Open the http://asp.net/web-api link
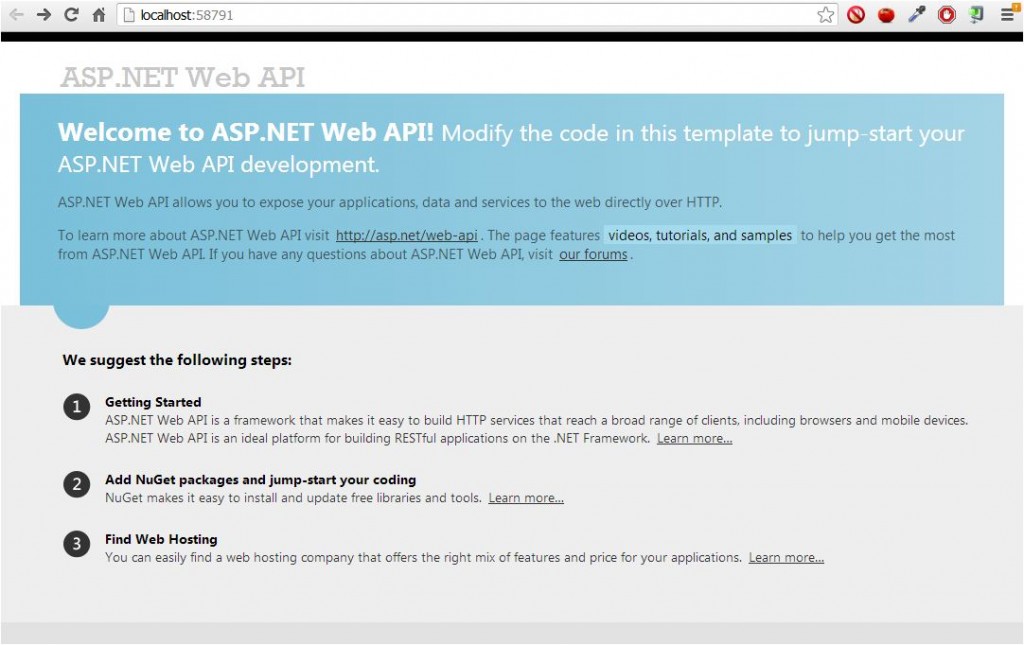This screenshot has width=1024, height=645. pos(406,236)
